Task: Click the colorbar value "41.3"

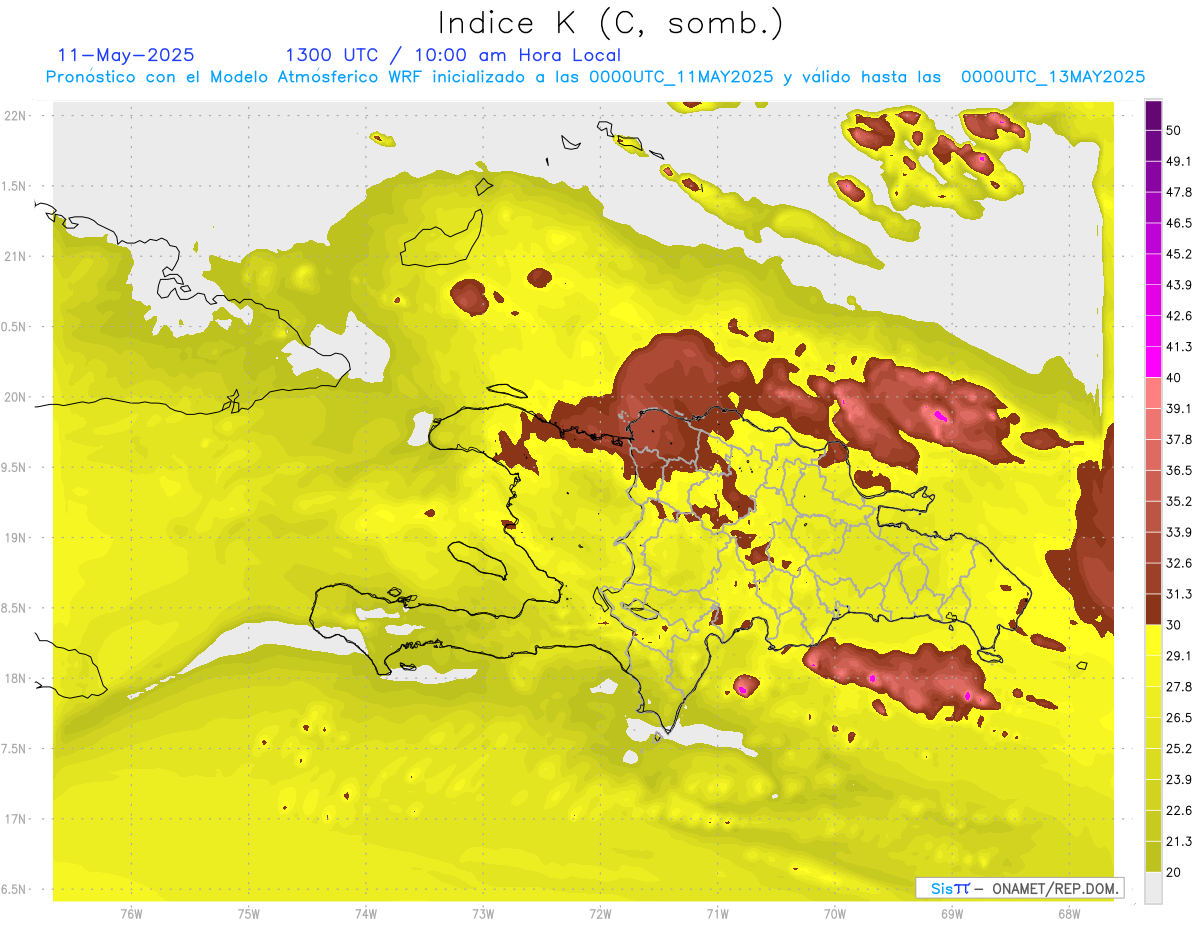Action: [1178, 347]
